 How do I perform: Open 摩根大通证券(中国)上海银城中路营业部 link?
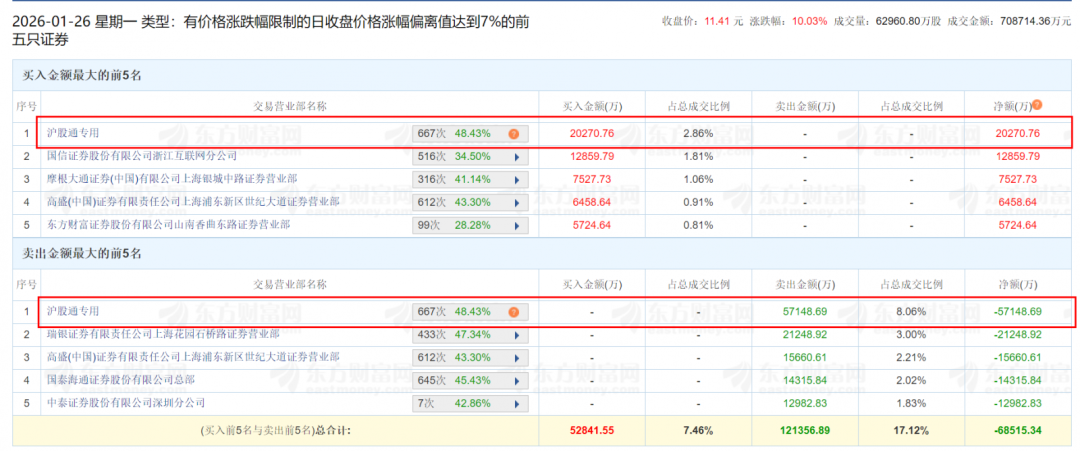click(172, 178)
